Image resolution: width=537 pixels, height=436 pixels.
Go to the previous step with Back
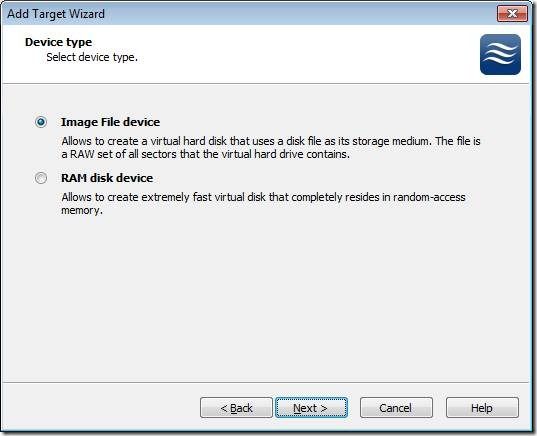click(x=236, y=408)
